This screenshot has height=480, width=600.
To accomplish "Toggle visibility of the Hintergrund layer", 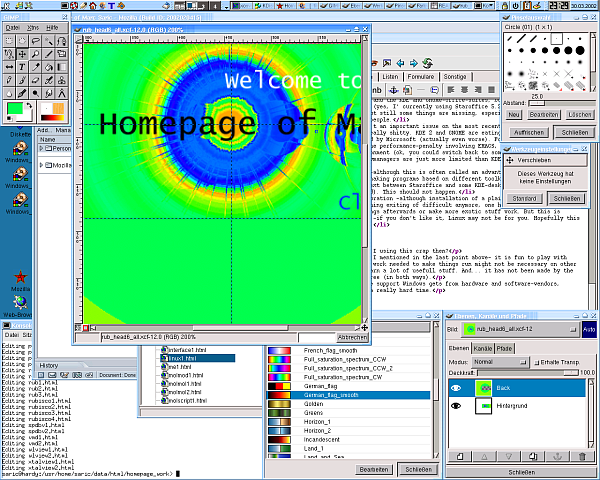I will 457,407.
